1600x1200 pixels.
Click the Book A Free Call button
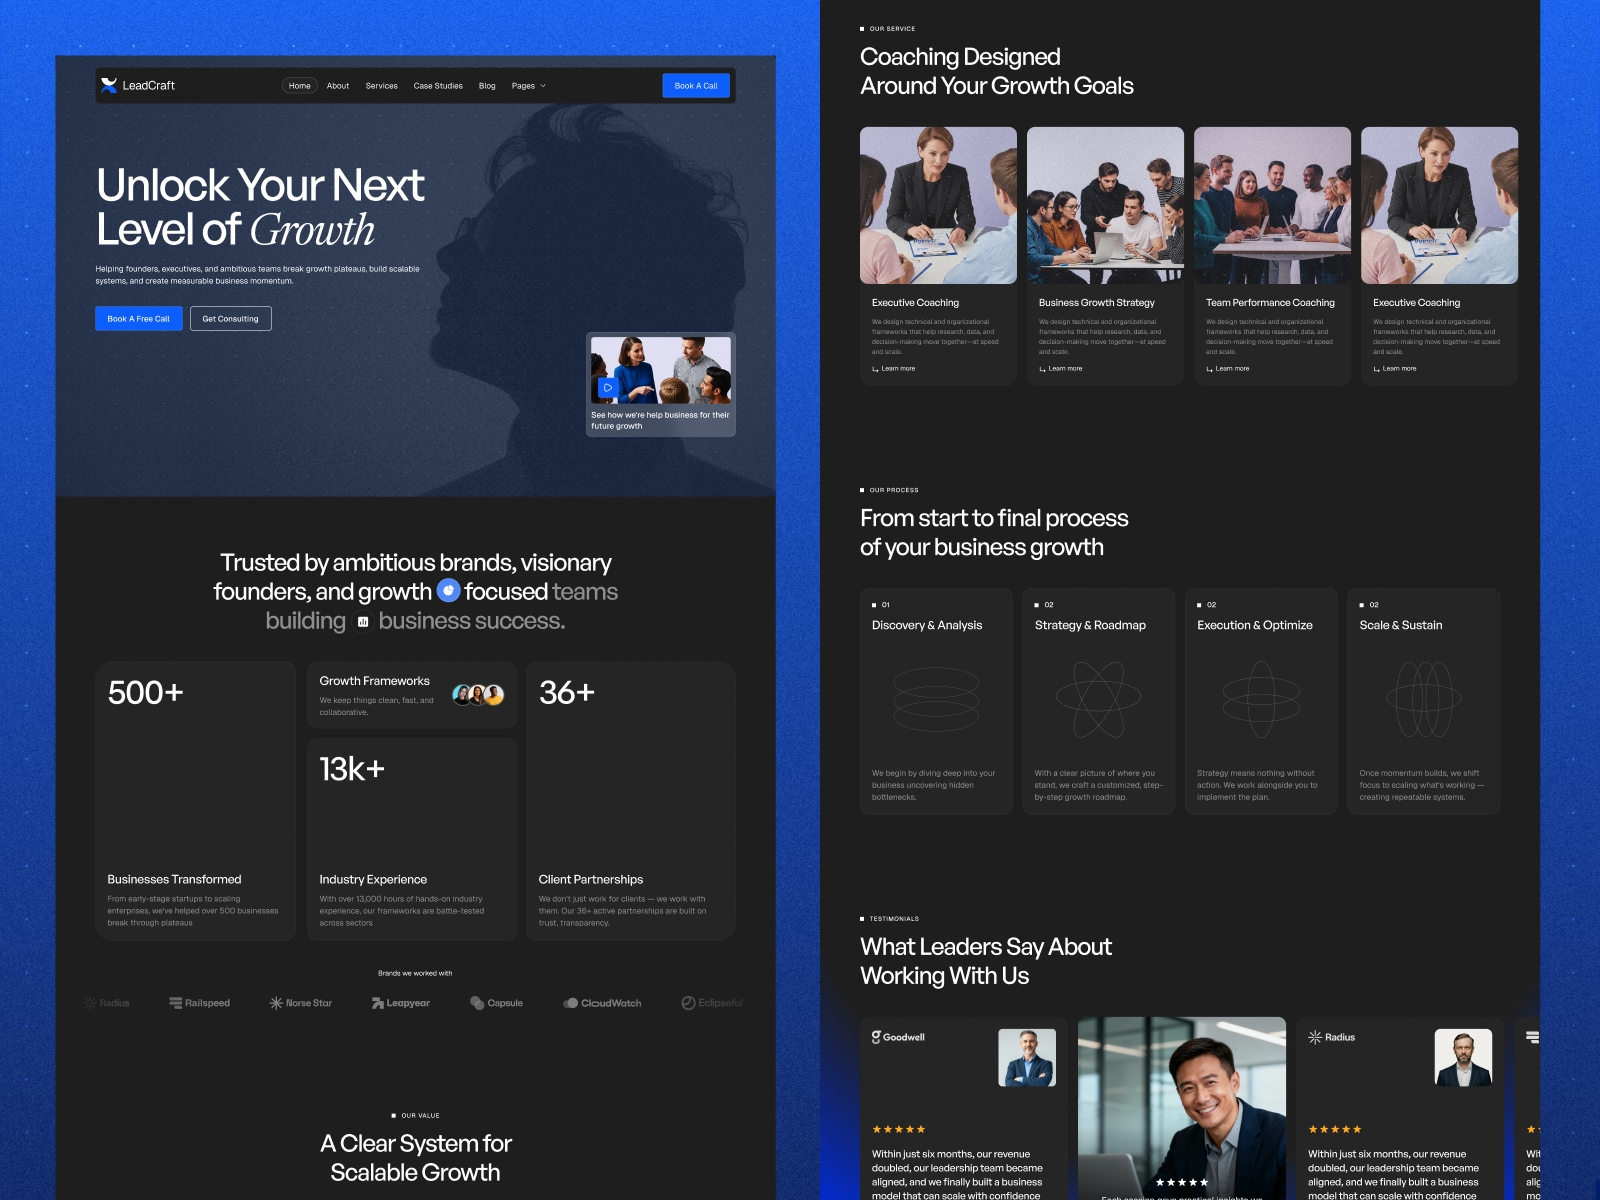pos(139,318)
